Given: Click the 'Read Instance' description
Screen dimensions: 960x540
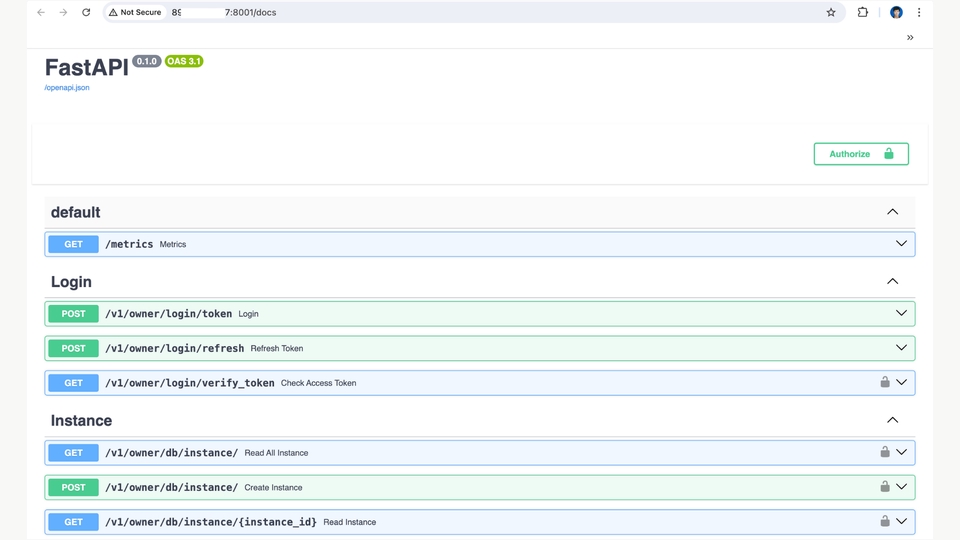Looking at the screenshot, I should coord(350,522).
